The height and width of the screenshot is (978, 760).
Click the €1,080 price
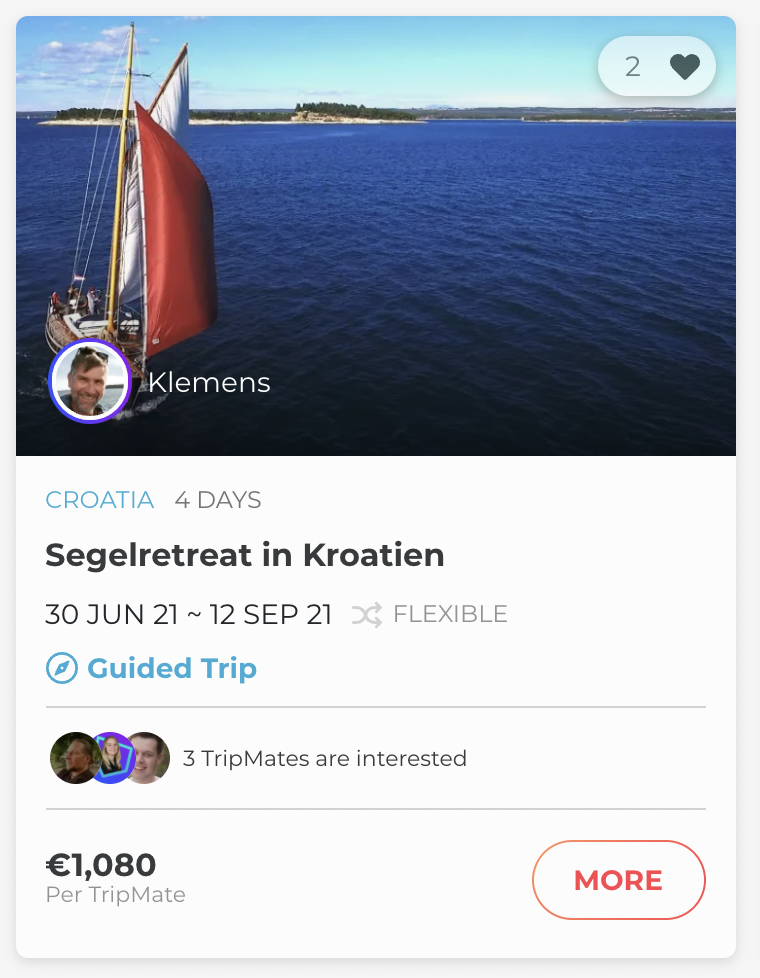(x=101, y=864)
